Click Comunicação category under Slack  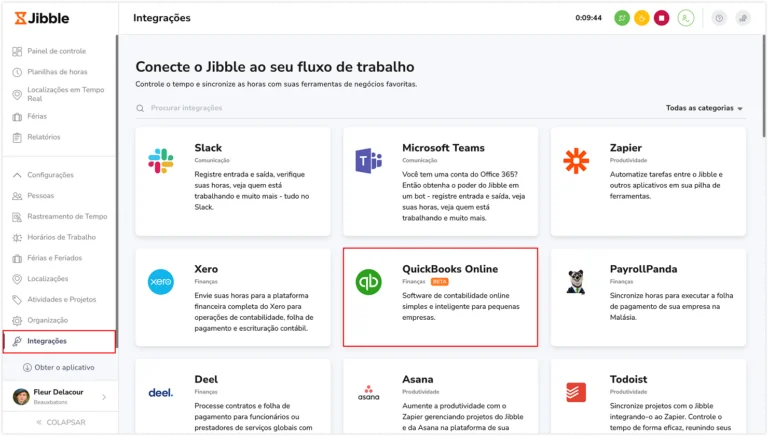click(212, 160)
